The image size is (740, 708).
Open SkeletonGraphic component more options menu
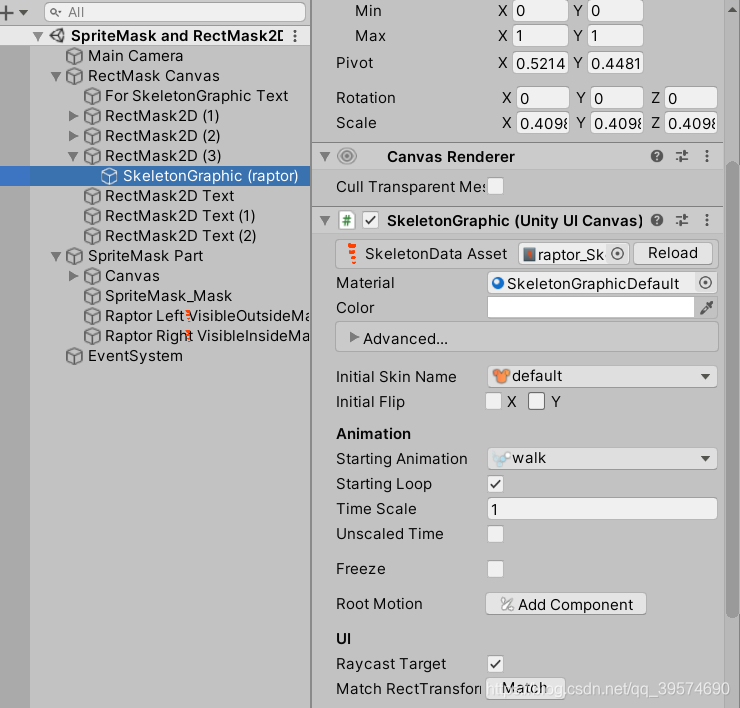(707, 220)
